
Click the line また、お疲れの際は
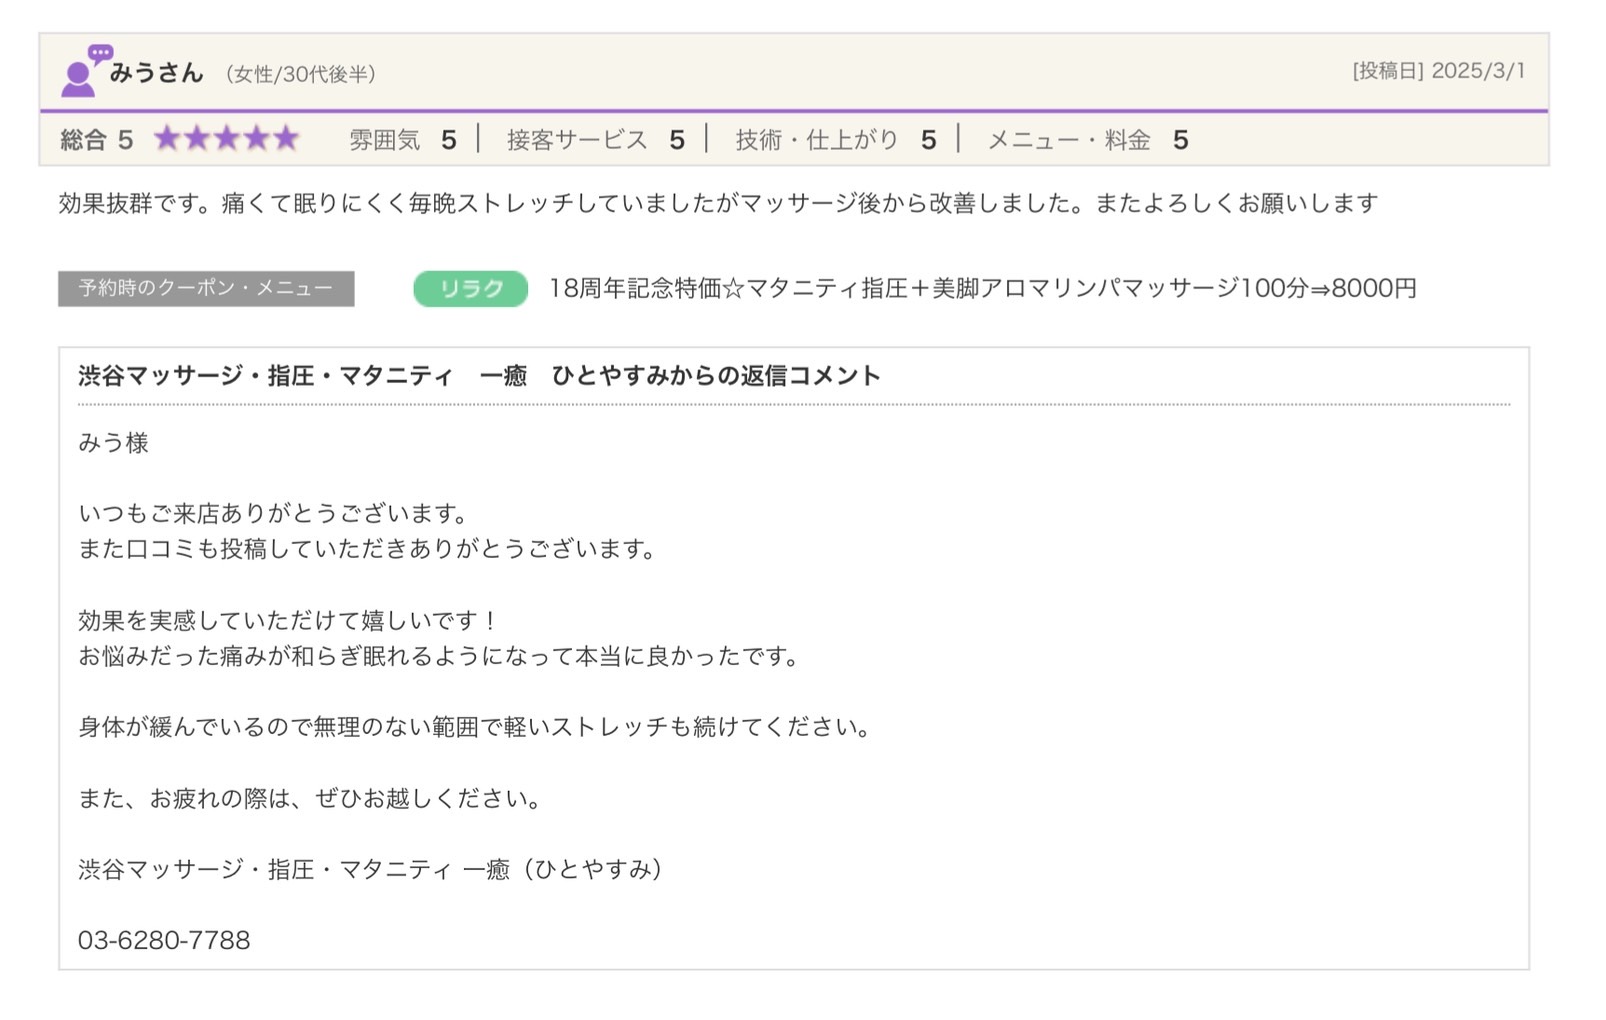point(310,798)
